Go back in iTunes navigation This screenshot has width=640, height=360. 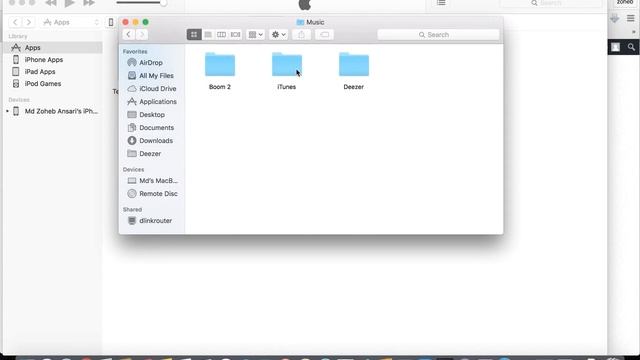coord(15,22)
